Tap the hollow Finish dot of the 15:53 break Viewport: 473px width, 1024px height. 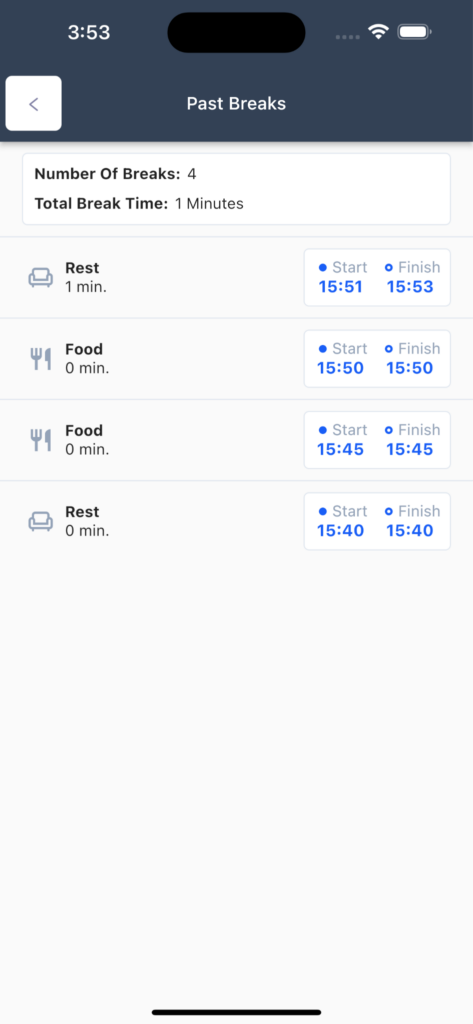click(x=389, y=268)
